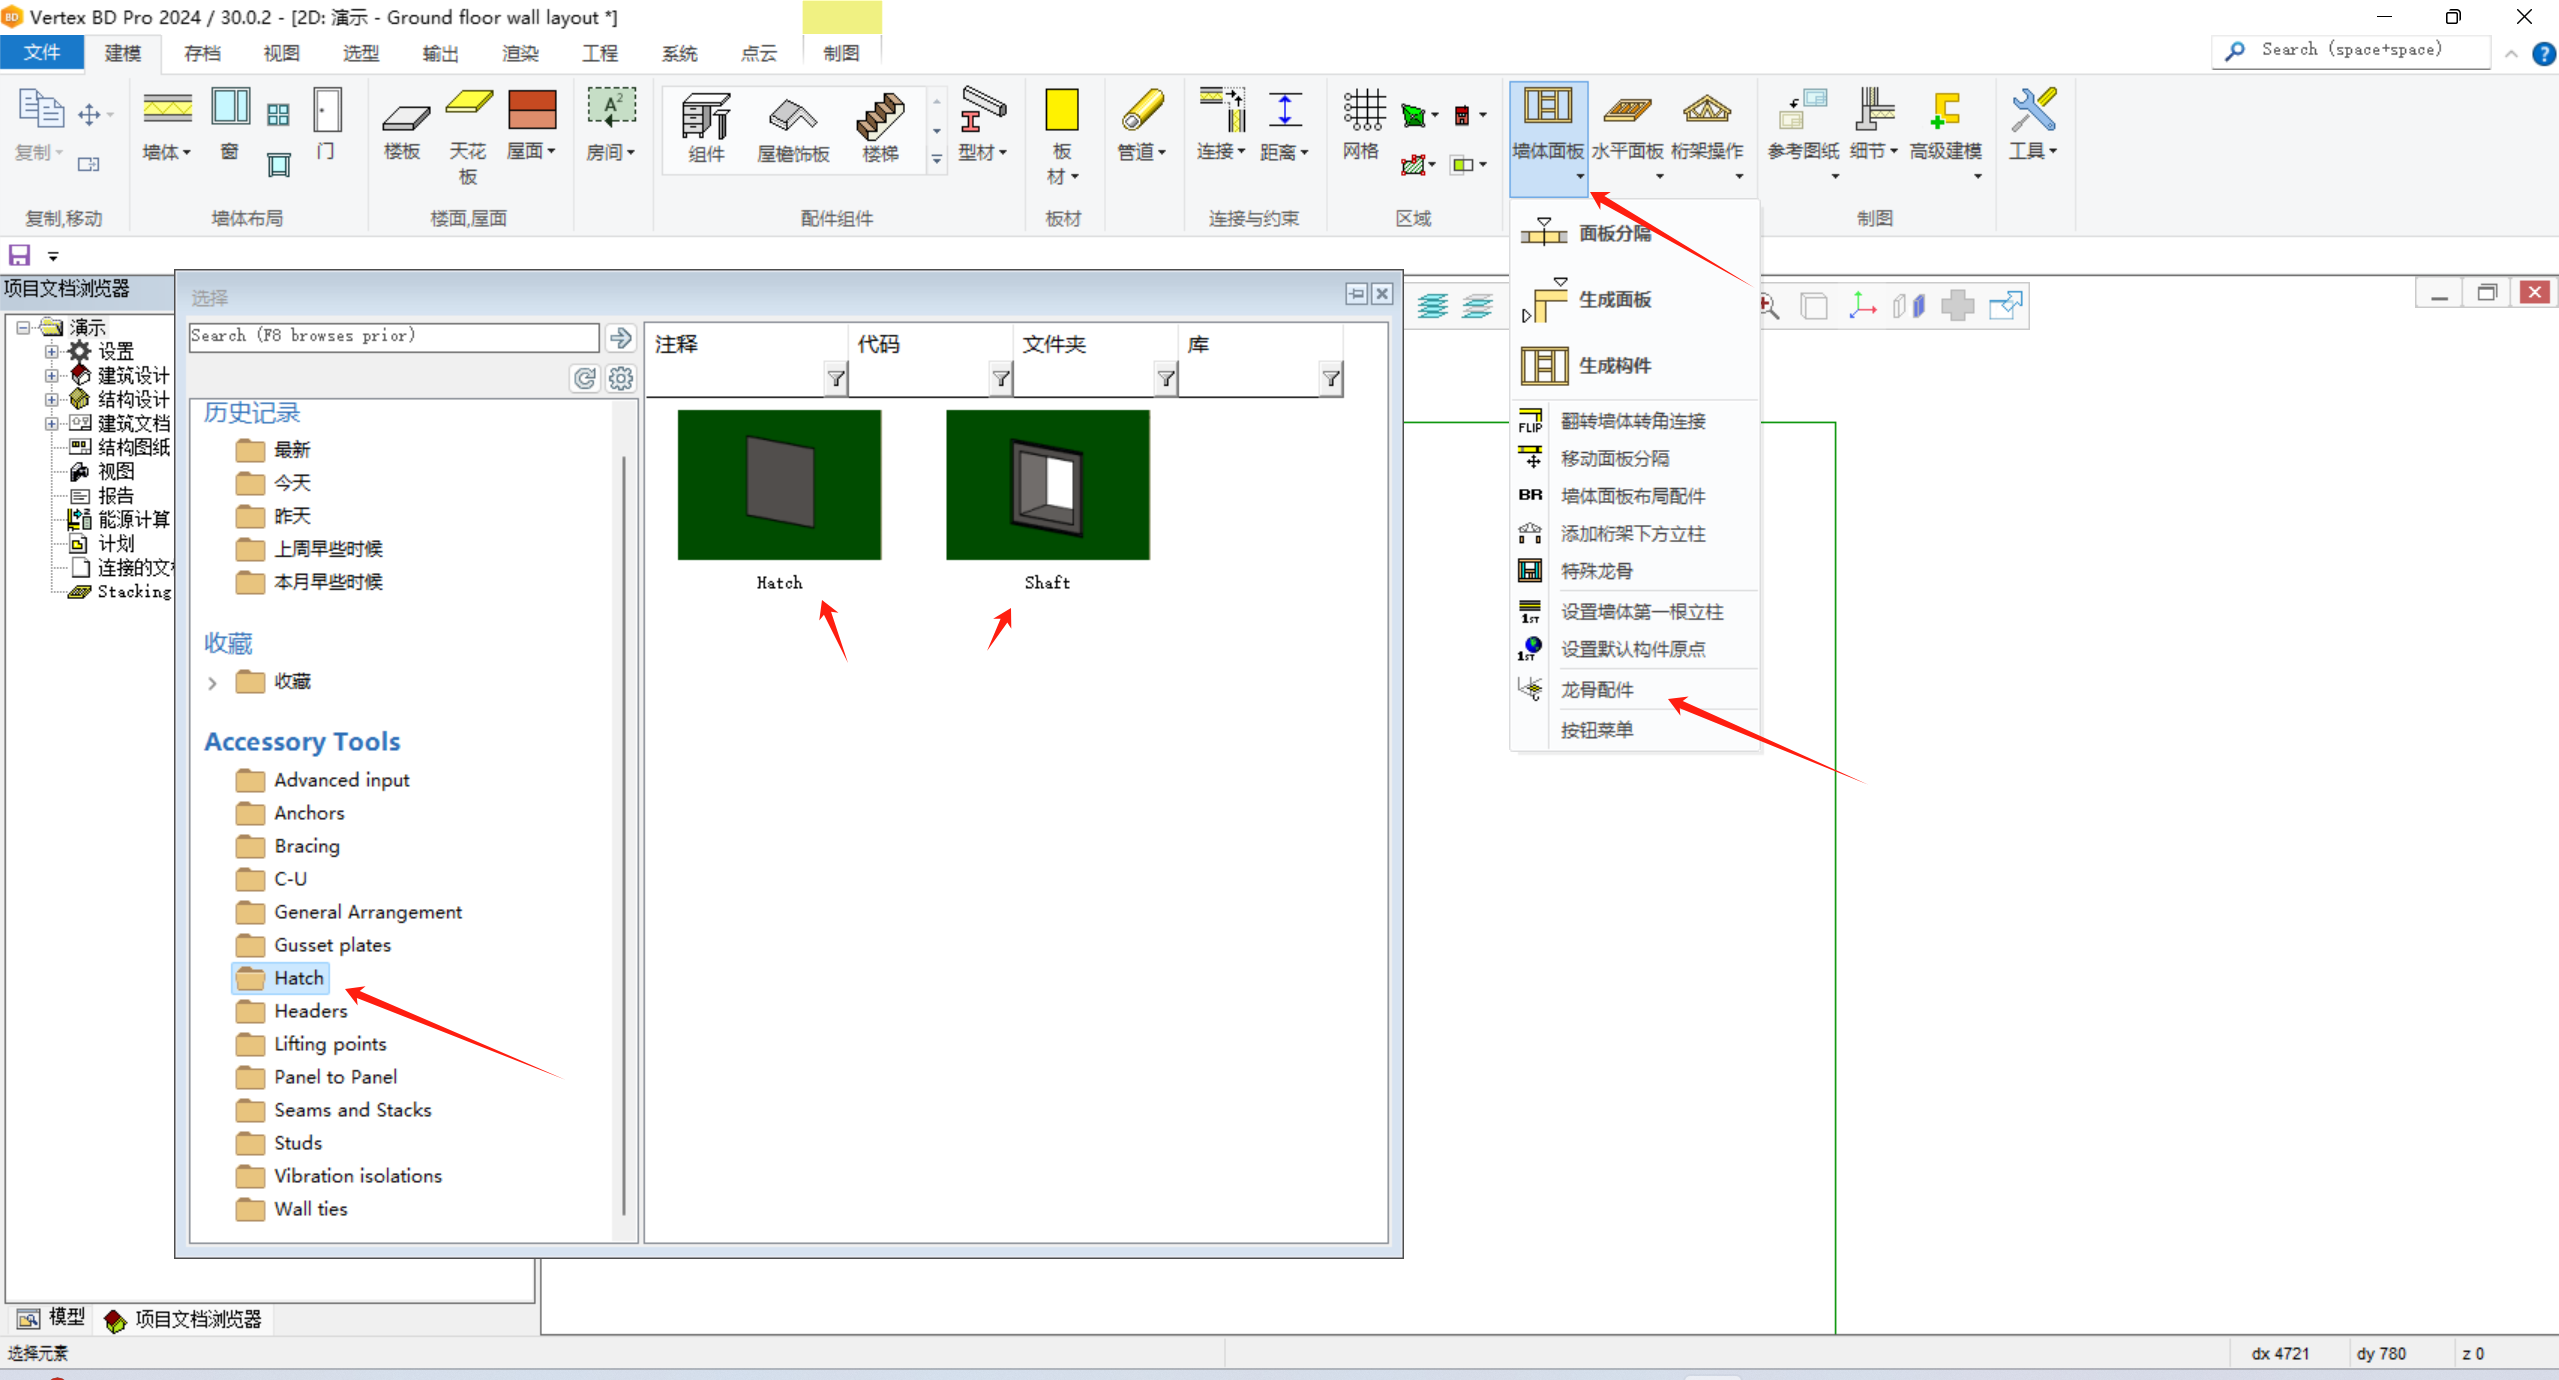2559x1380 pixels.
Task: Select the 楼梯 stairs tool
Action: (x=881, y=128)
